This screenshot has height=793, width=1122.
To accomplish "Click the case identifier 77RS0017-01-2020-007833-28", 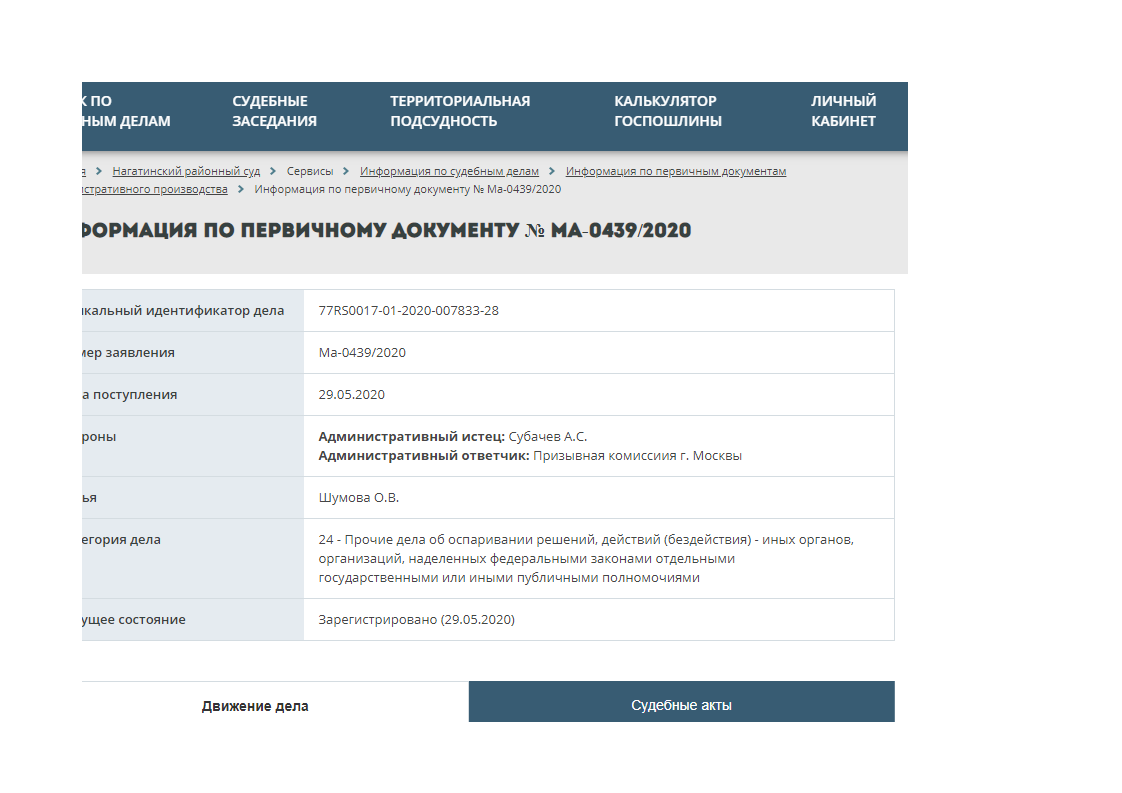I will click(408, 311).
